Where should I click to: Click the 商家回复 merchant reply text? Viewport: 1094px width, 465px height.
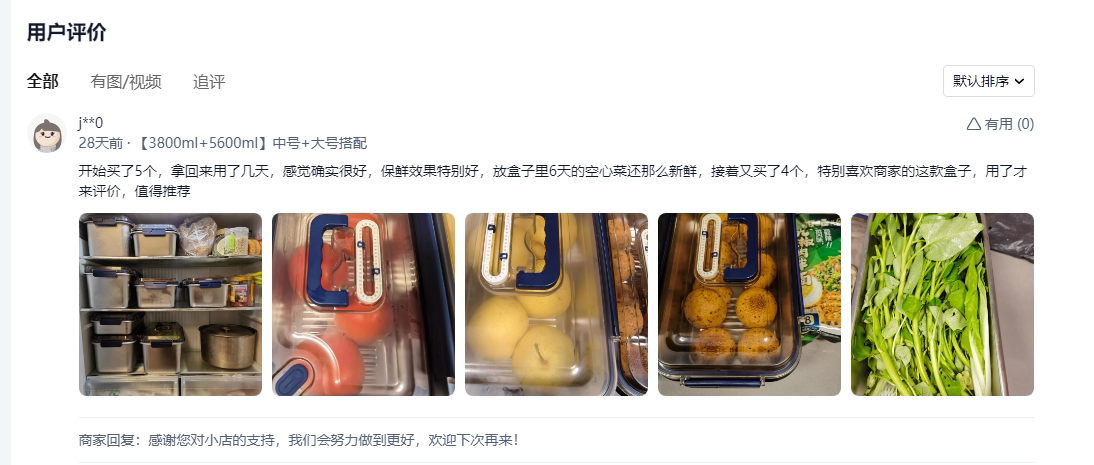click(x=299, y=441)
